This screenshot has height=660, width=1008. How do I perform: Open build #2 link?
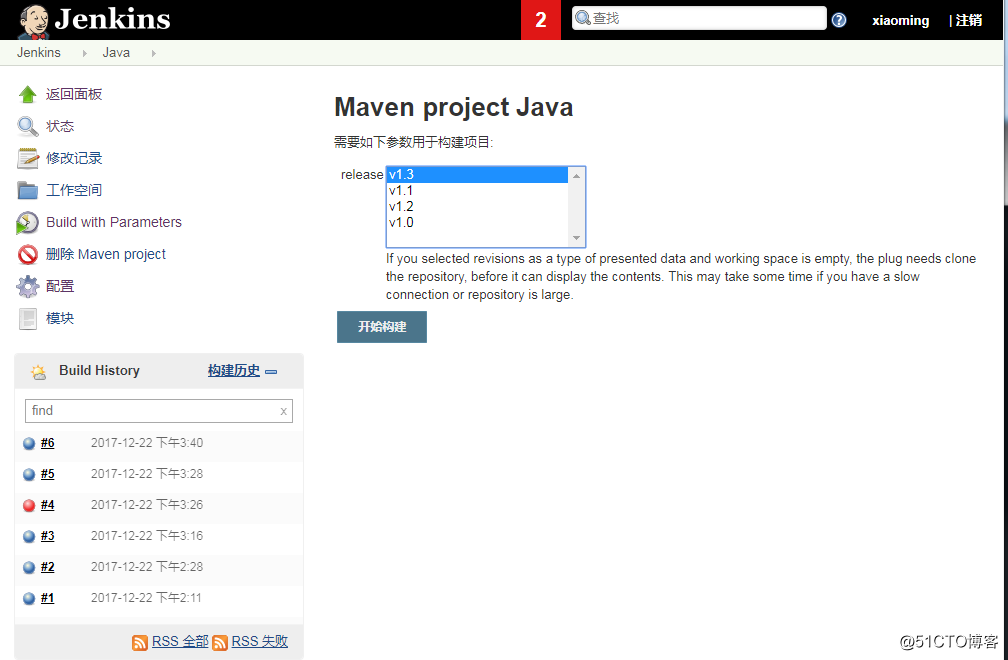tap(48, 567)
